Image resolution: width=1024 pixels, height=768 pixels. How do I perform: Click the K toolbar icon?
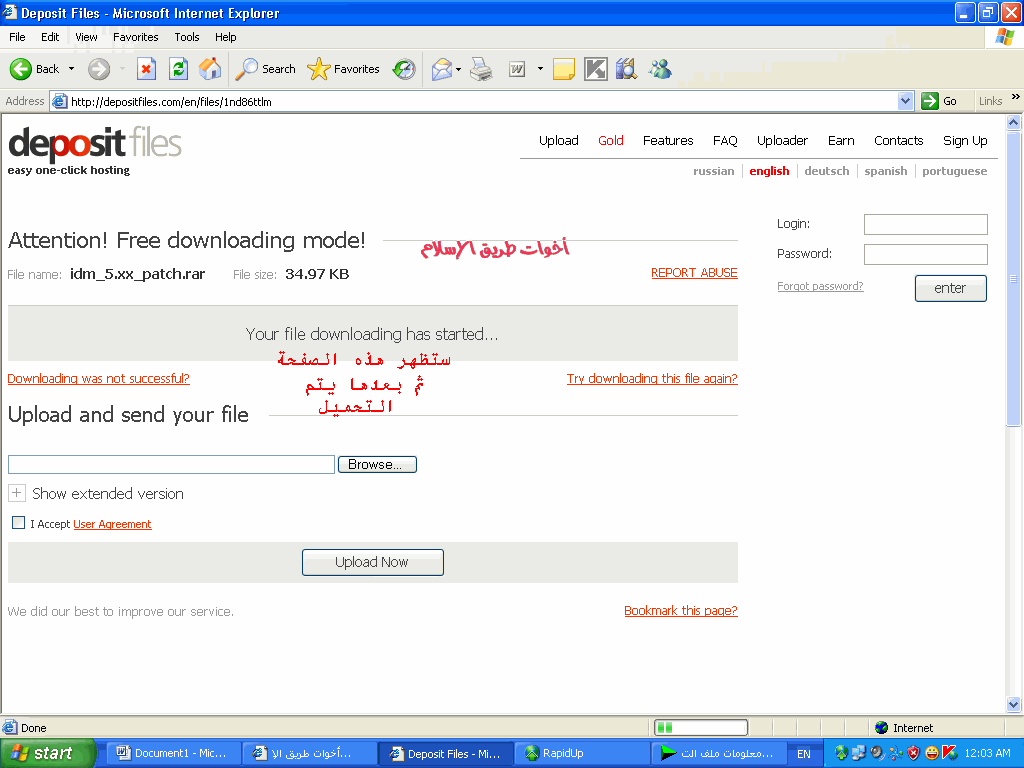596,69
